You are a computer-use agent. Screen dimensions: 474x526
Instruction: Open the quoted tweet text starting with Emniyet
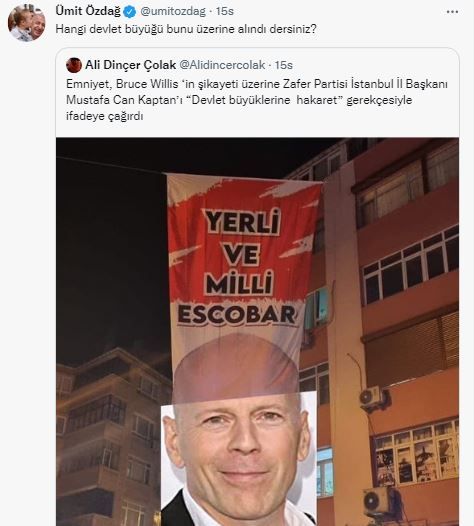[257, 100]
